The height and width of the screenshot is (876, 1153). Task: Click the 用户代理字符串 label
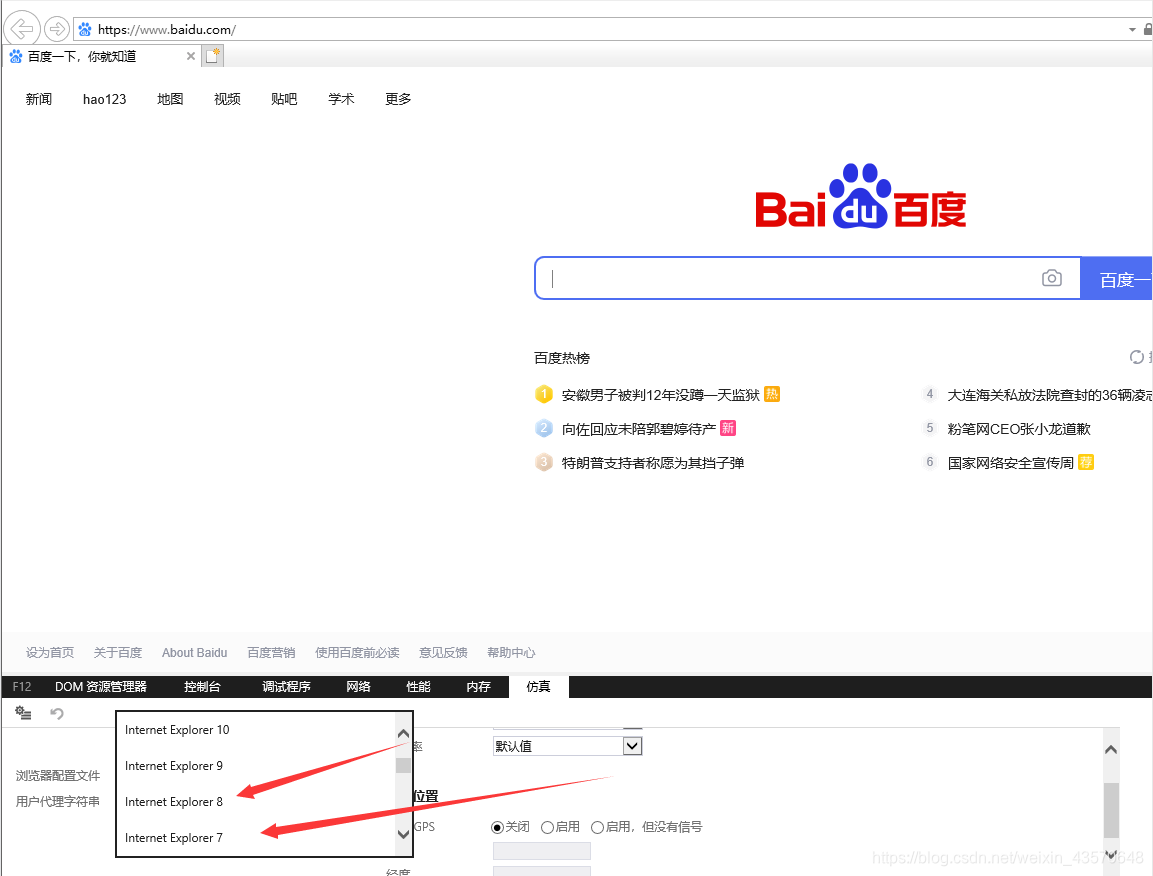pyautogui.click(x=57, y=801)
